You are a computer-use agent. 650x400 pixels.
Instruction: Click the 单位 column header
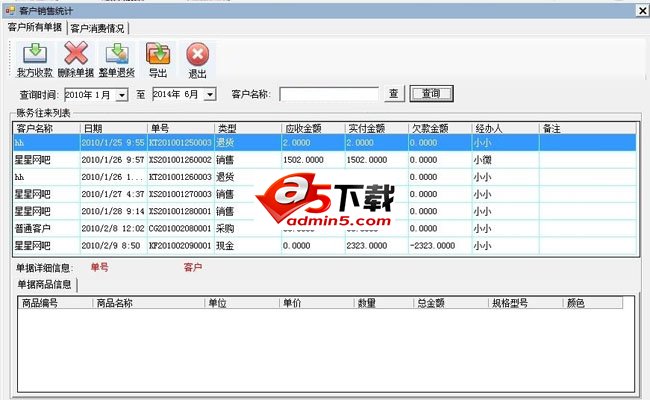pos(242,303)
